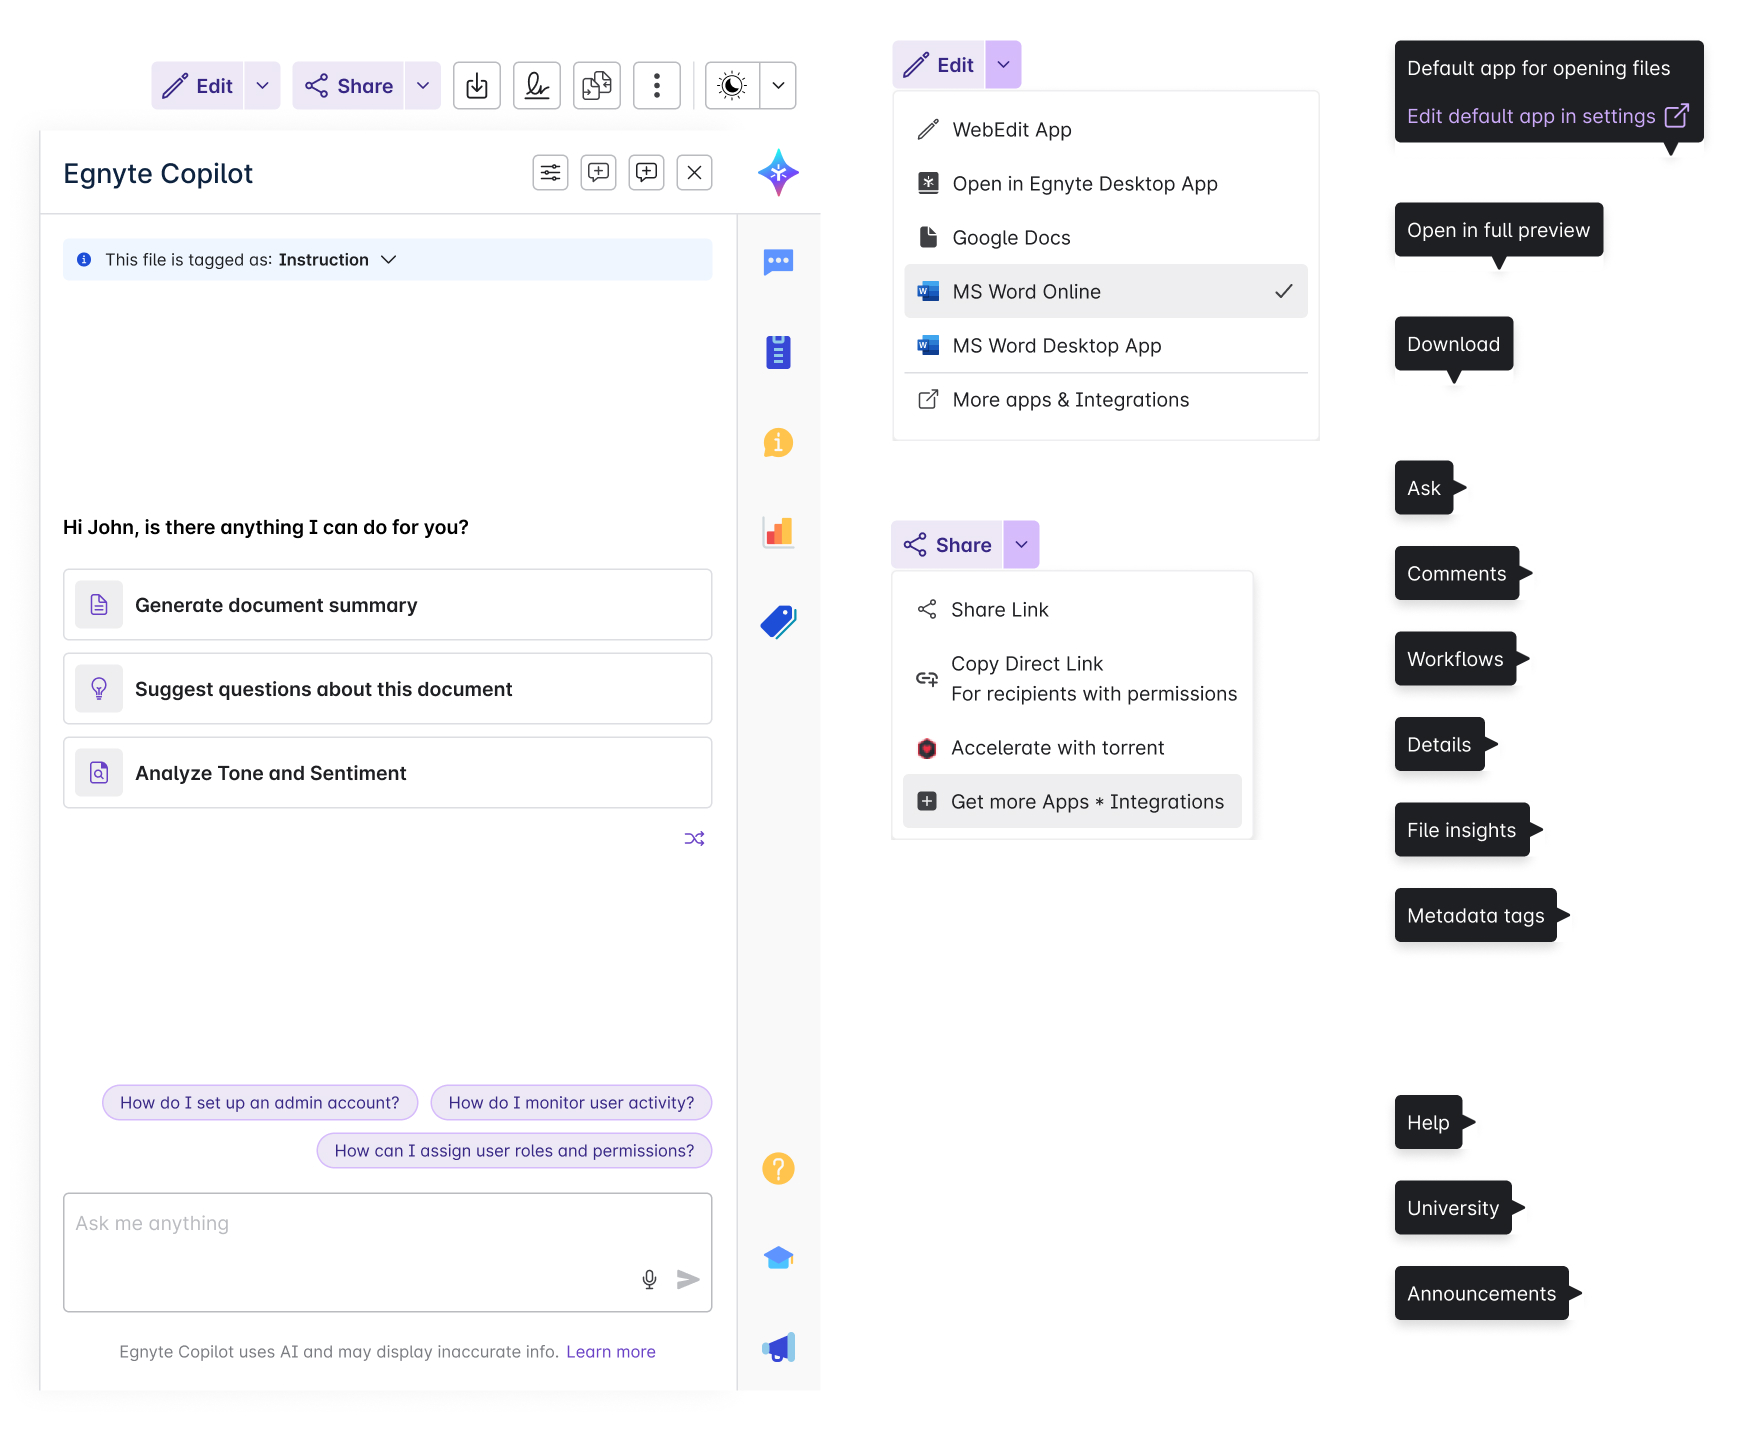Open the Metadata tags sidebar icon
The width and height of the screenshot is (1743, 1431).
[x=778, y=622]
